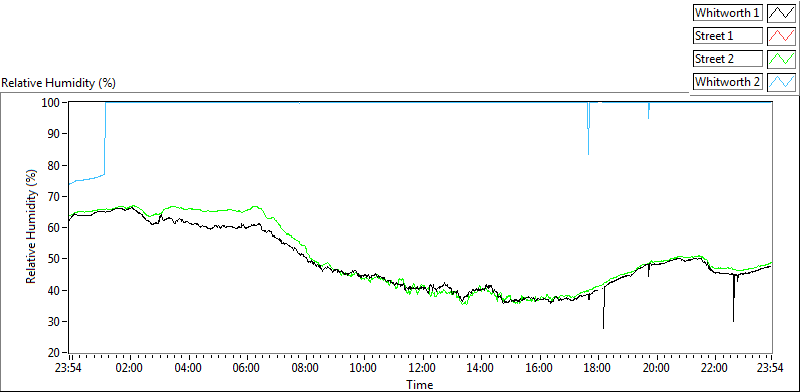
Task: Click the Whitworth 2 blue plot icon
Action: (781, 81)
